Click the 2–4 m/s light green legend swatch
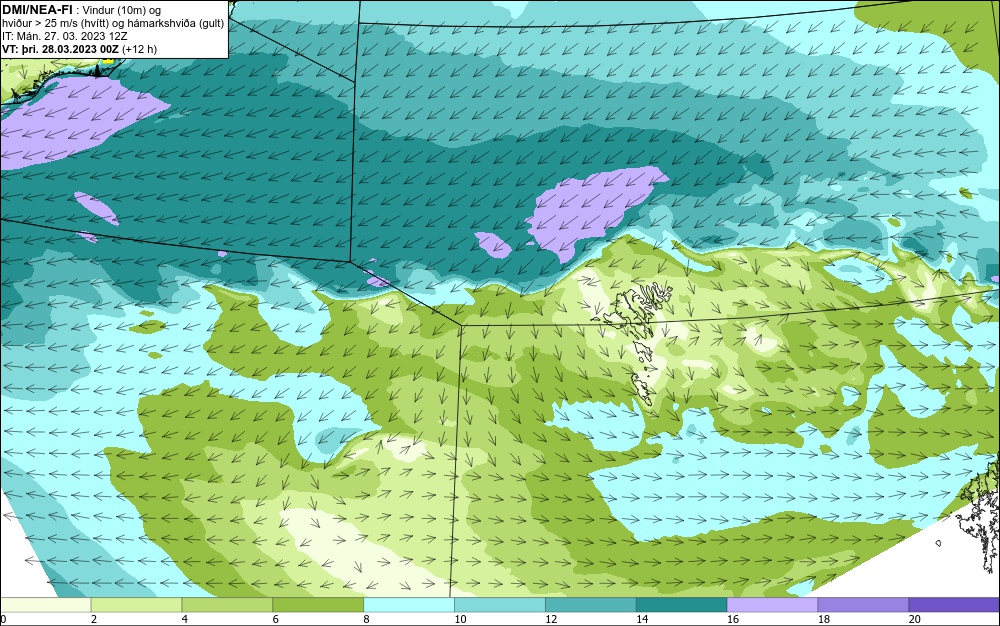The width and height of the screenshot is (1000, 626). 136,604
